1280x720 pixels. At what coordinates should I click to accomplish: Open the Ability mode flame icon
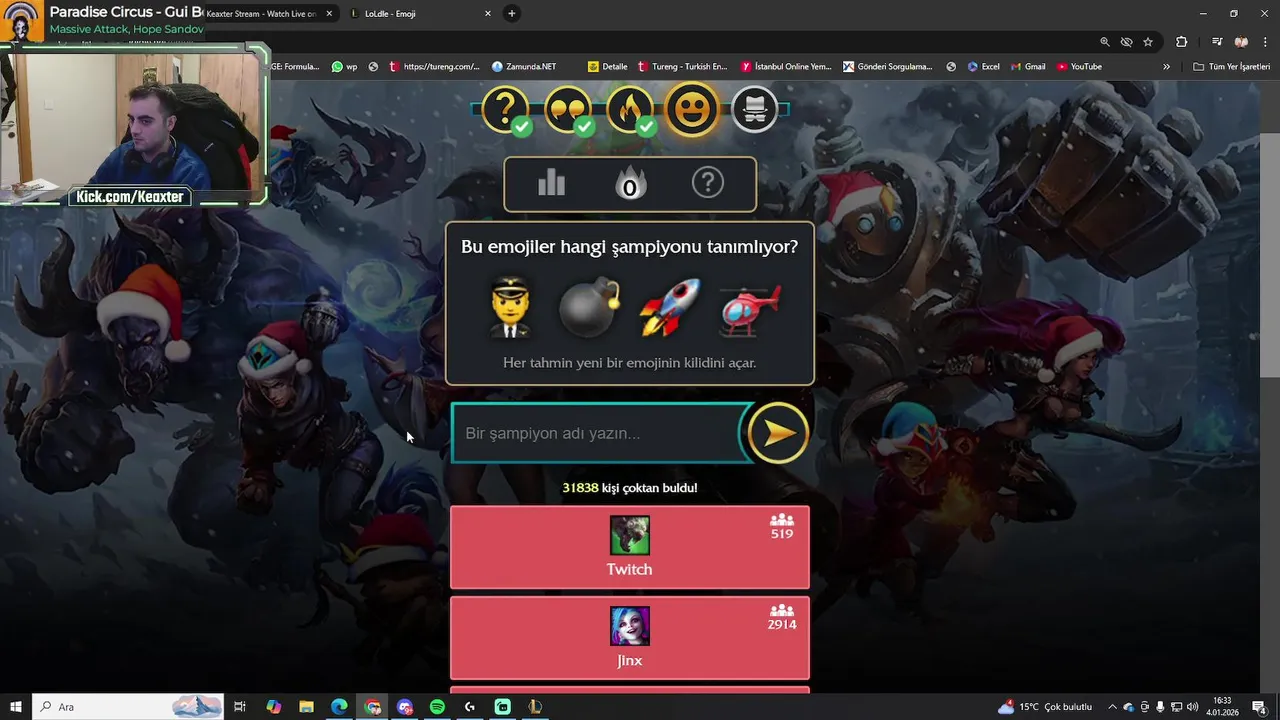click(x=630, y=109)
